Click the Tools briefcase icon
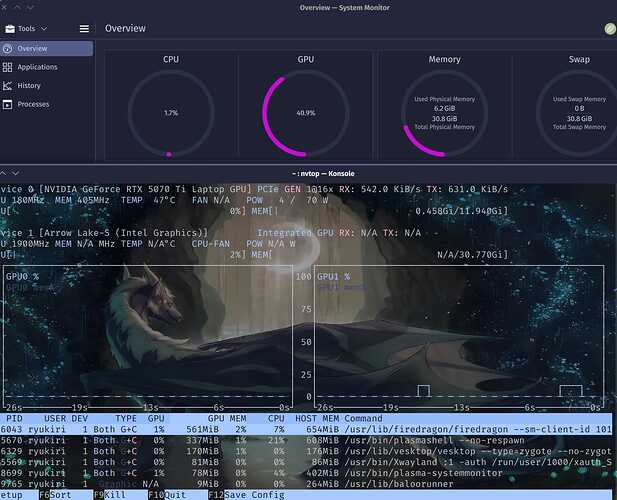 pyautogui.click(x=10, y=29)
